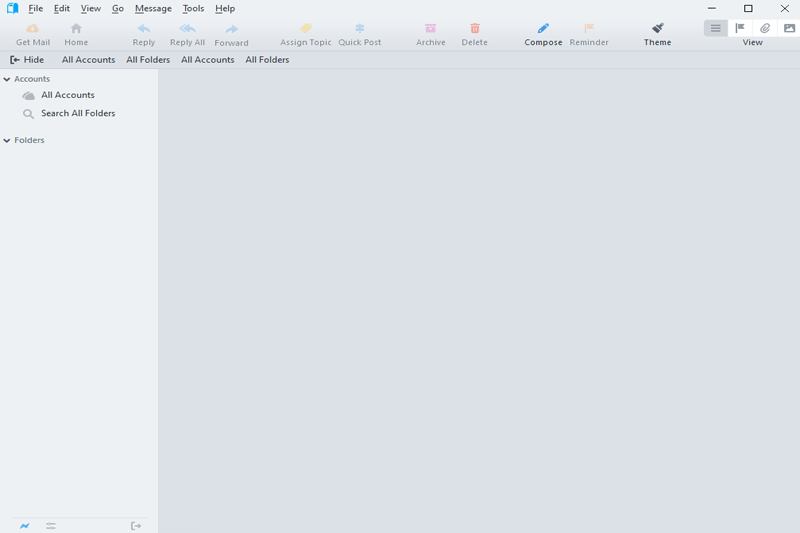Click the Compose pencil icon
800x533 pixels.
(x=543, y=29)
